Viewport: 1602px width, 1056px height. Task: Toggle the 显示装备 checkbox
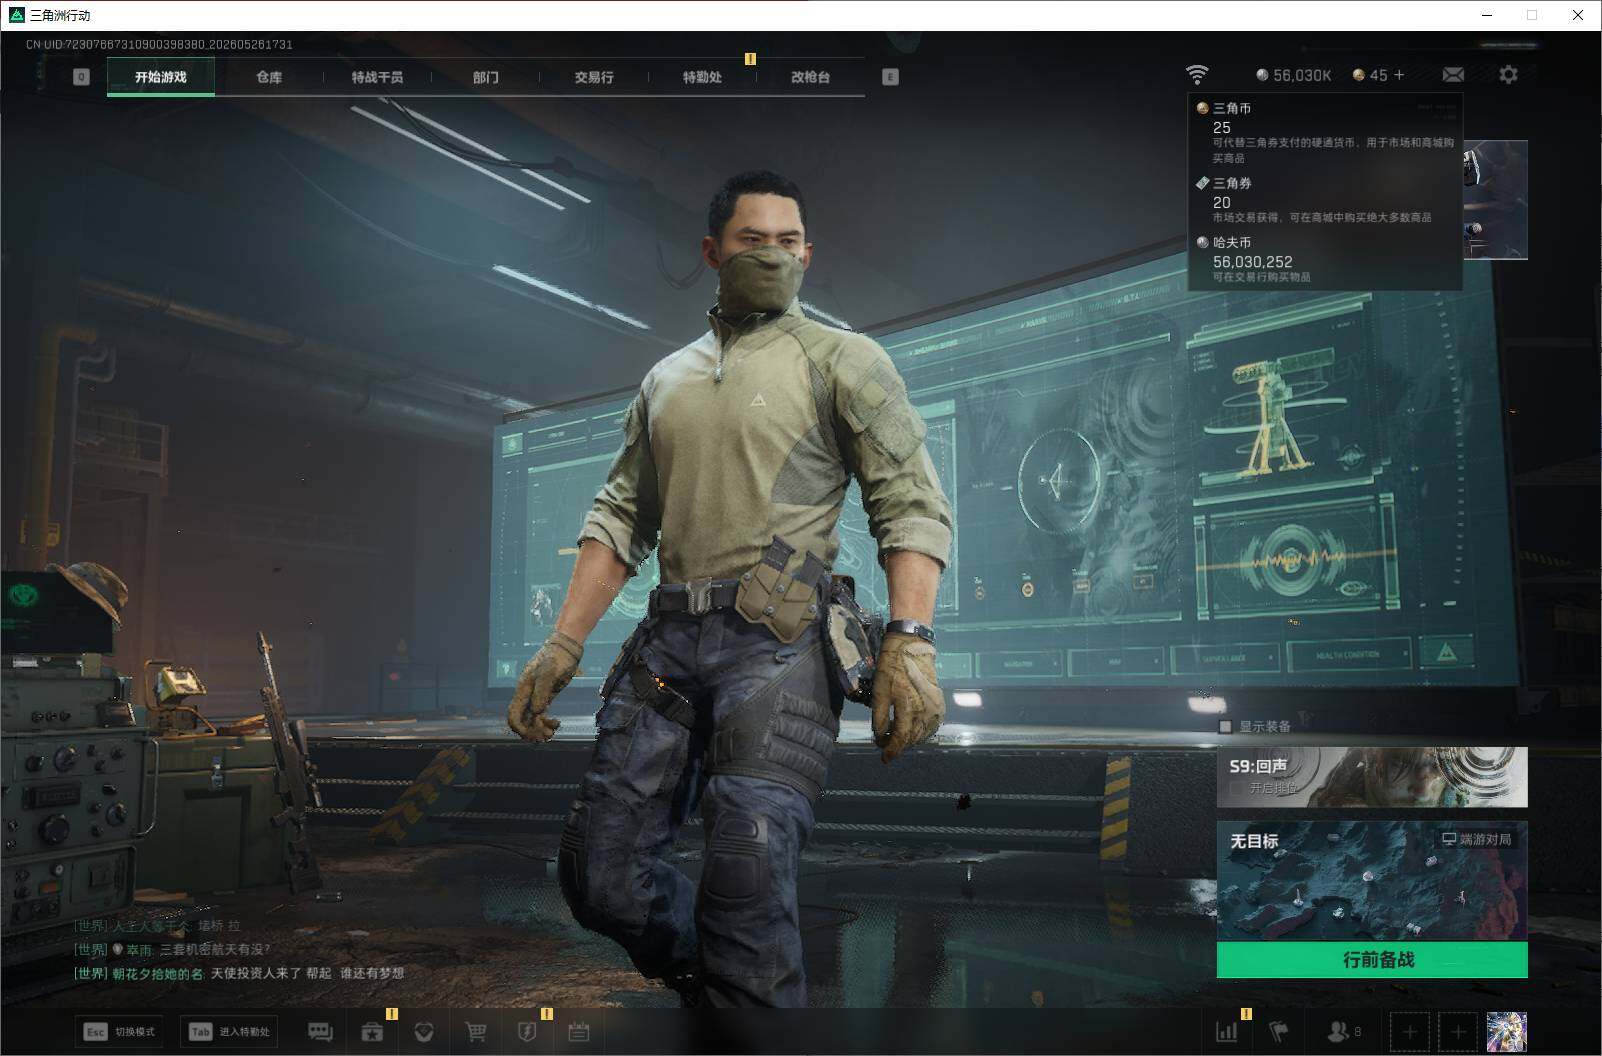(x=1225, y=726)
